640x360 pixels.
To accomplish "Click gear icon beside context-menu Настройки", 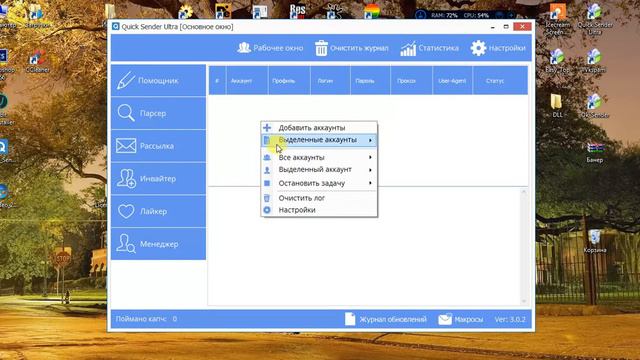I will click(x=267, y=210).
